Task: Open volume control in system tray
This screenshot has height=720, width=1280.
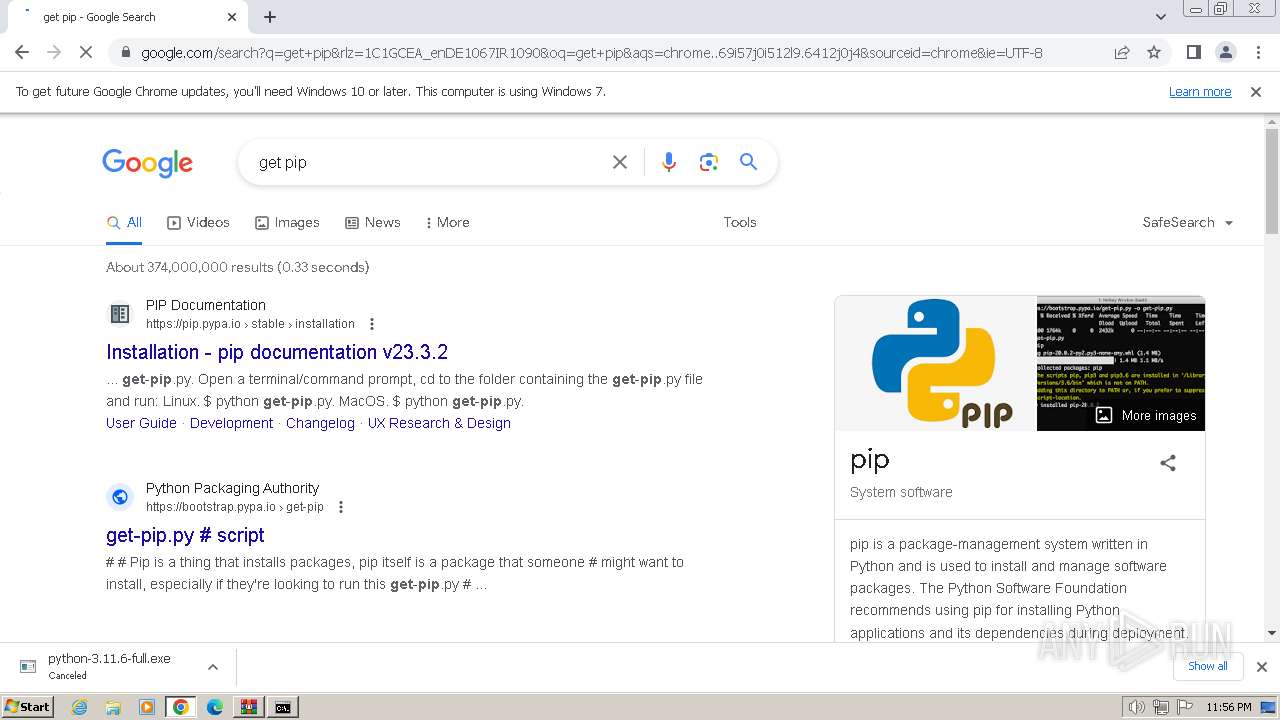Action: [x=1136, y=707]
